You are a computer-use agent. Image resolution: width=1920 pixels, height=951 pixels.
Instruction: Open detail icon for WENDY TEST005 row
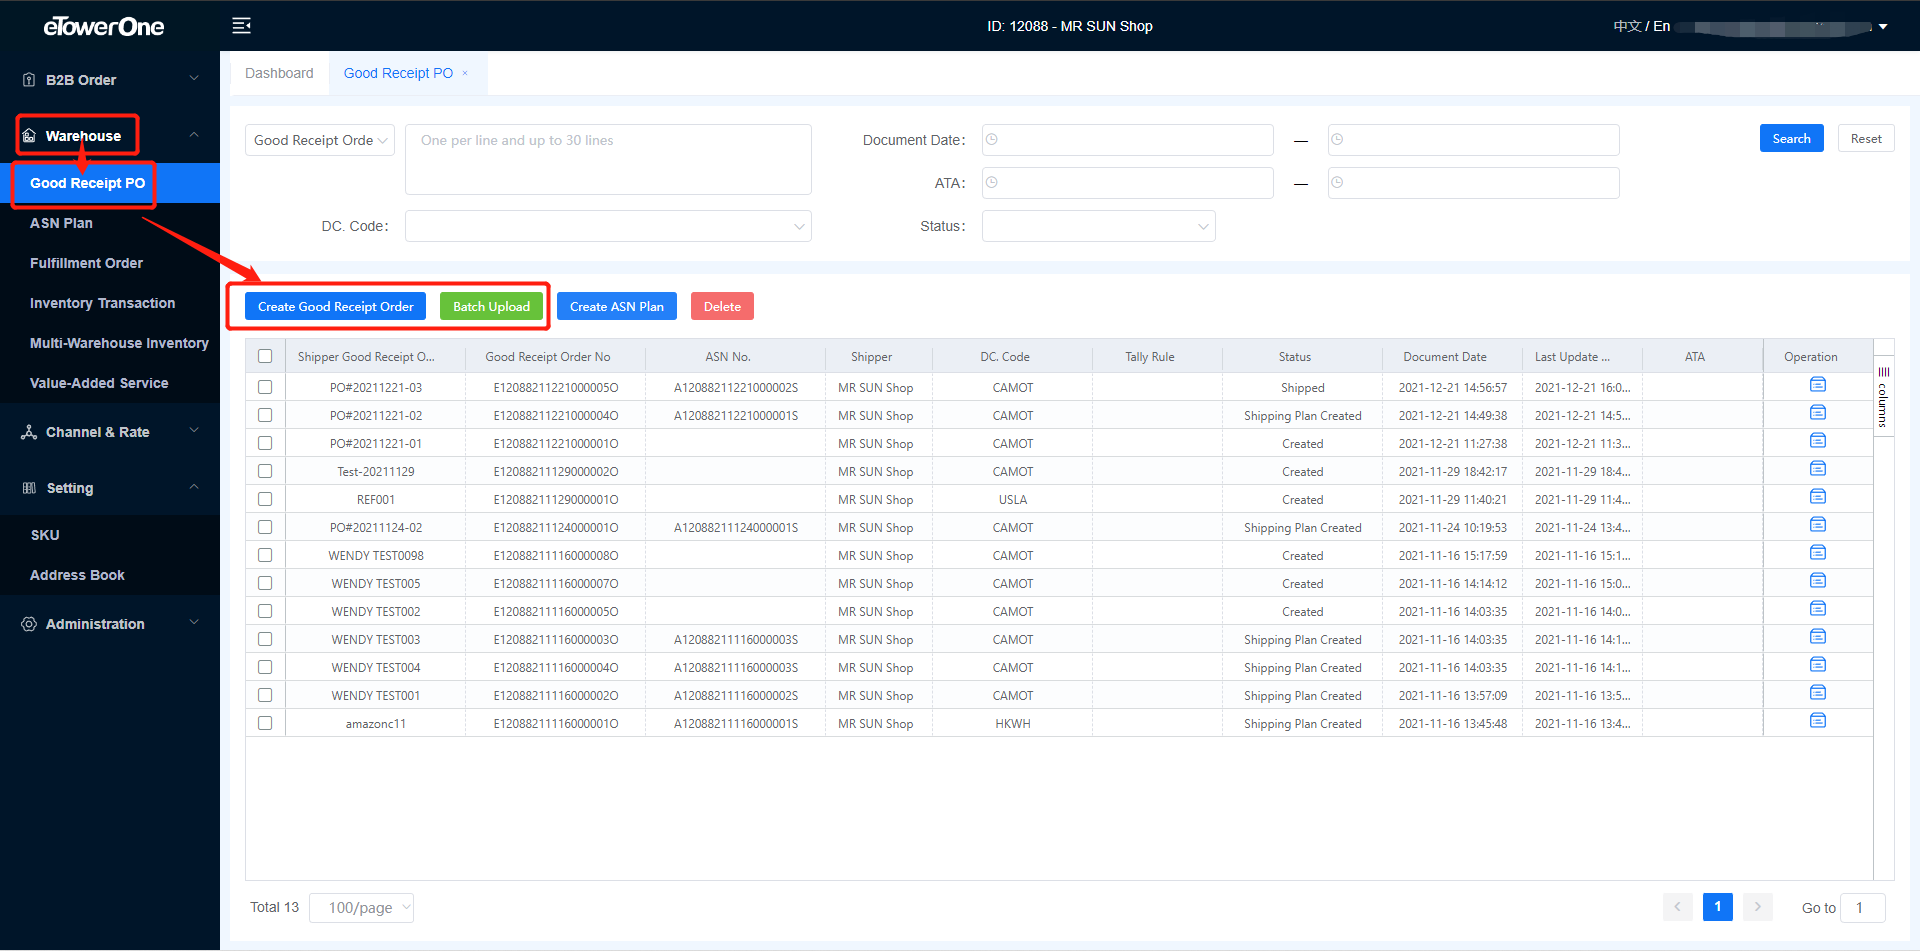tap(1818, 581)
